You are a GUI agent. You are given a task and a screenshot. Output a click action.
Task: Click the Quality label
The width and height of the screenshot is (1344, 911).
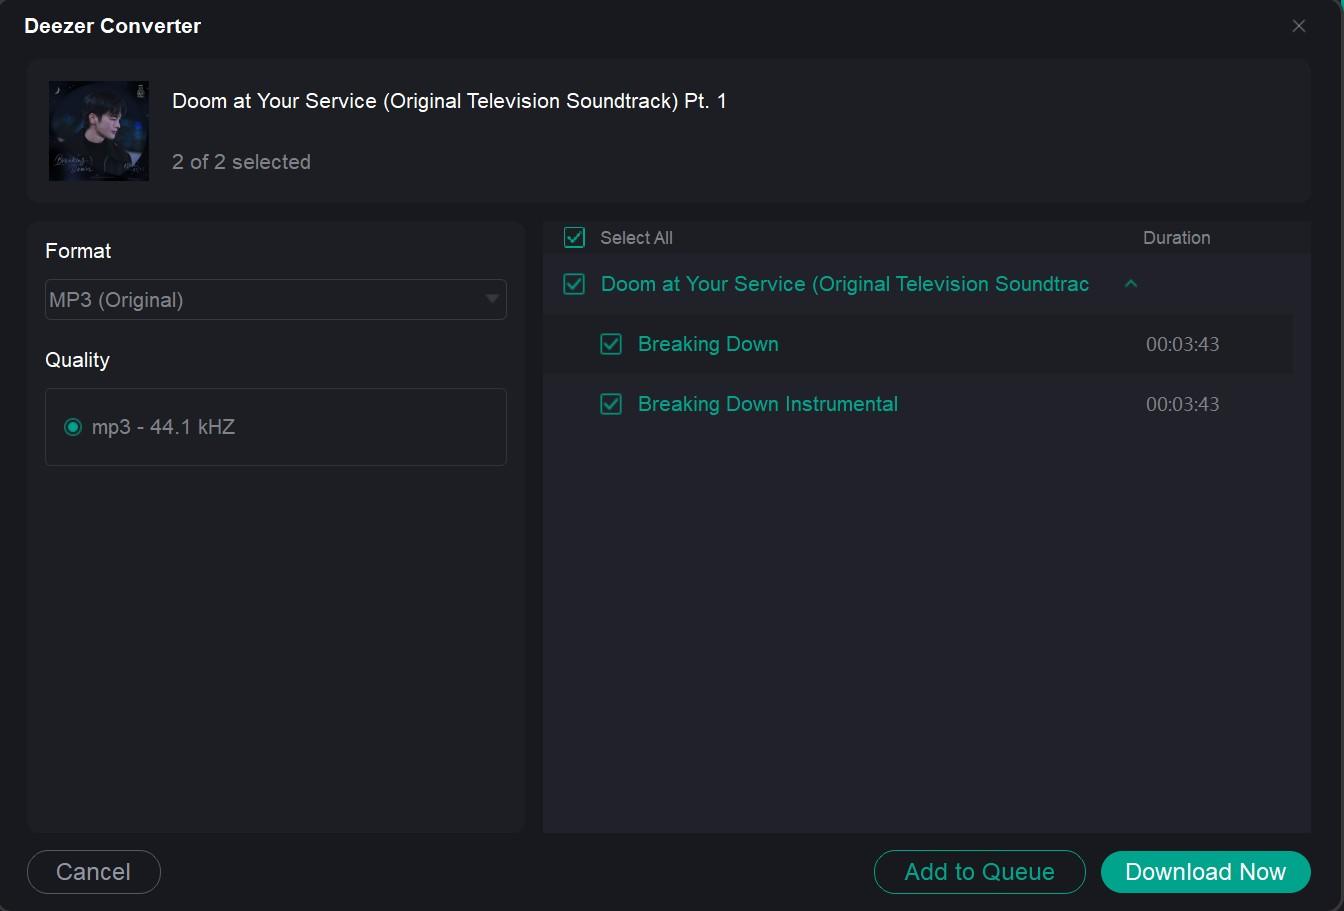pos(77,360)
